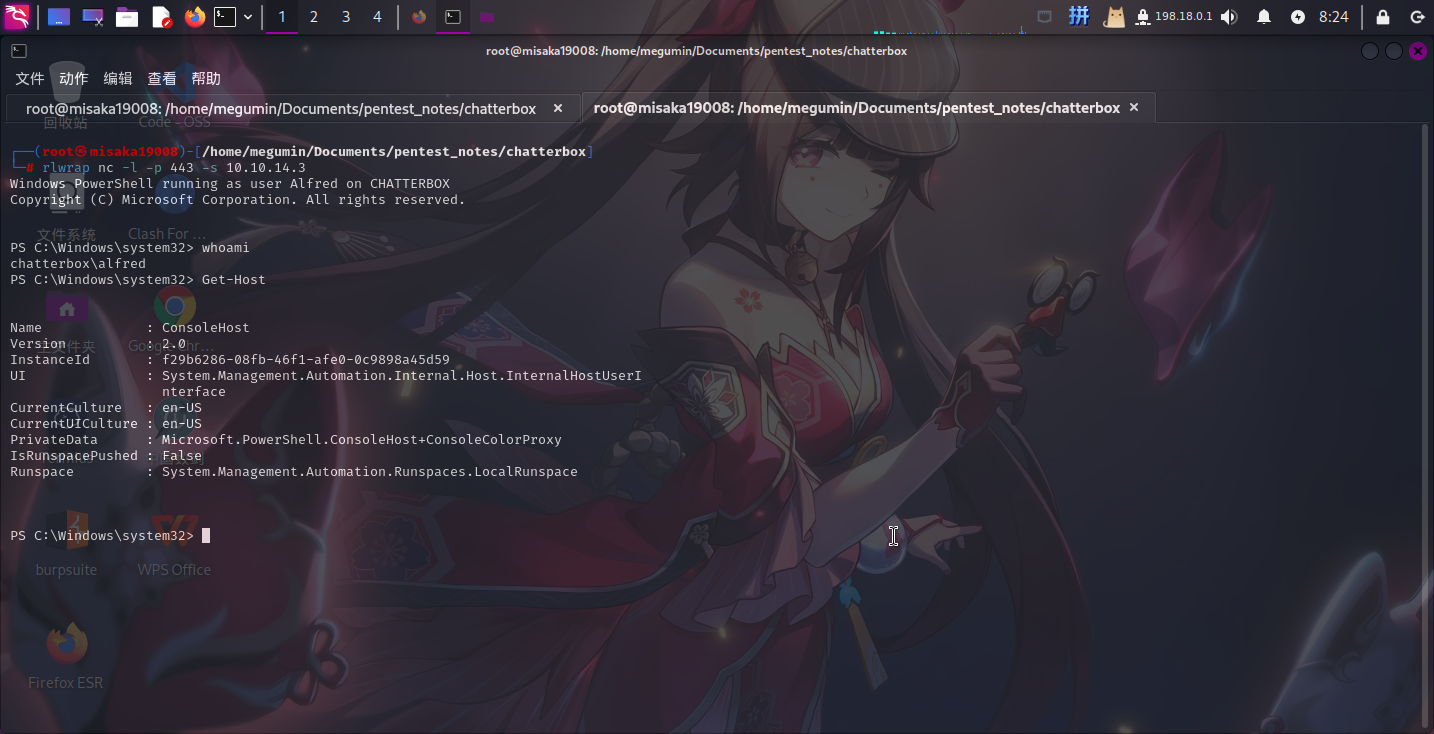
Task: Click the Get-Host command text
Action: [x=234, y=280]
